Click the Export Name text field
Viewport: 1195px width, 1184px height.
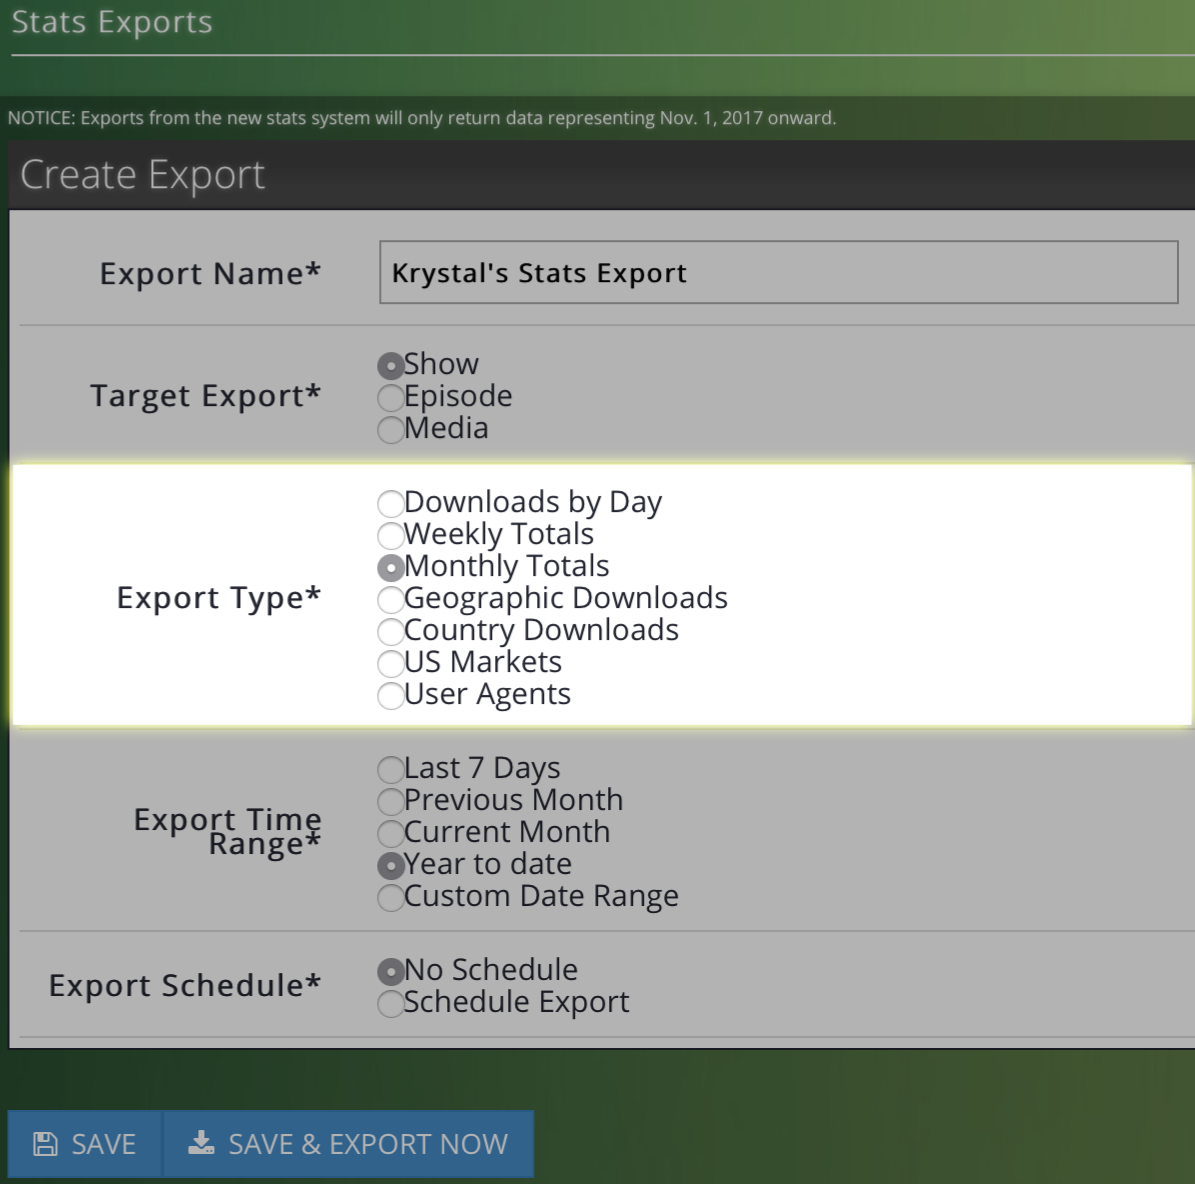[x=777, y=272]
